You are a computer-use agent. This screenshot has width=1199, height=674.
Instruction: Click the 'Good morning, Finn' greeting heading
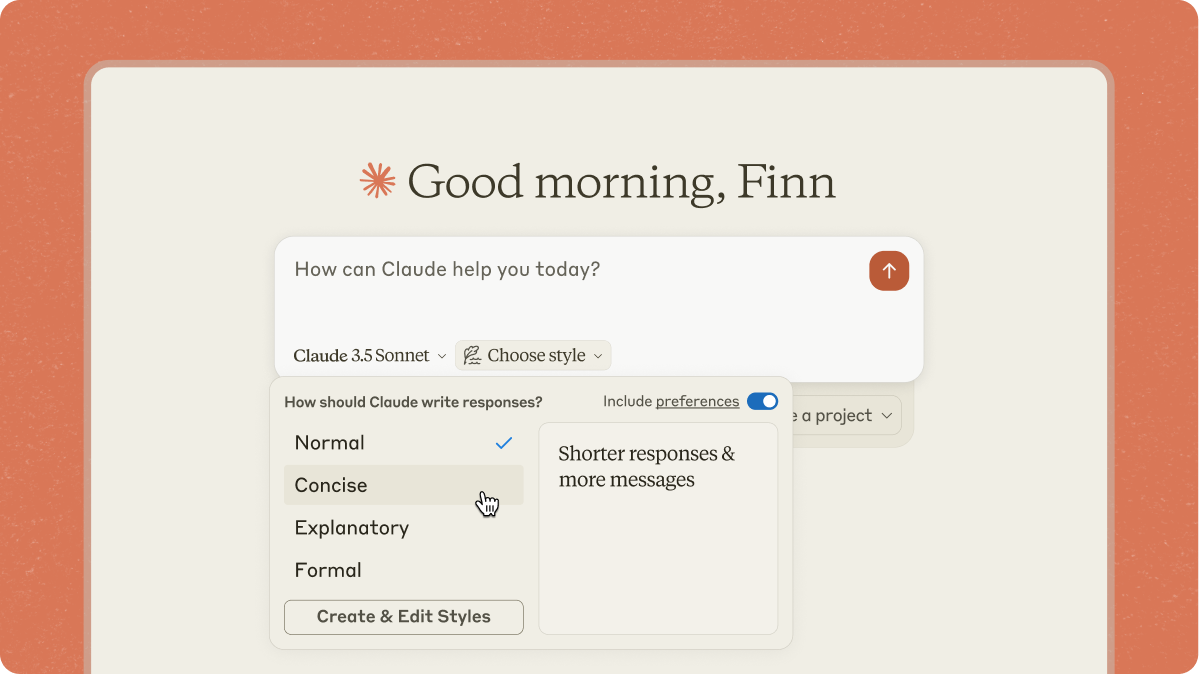[x=621, y=181]
